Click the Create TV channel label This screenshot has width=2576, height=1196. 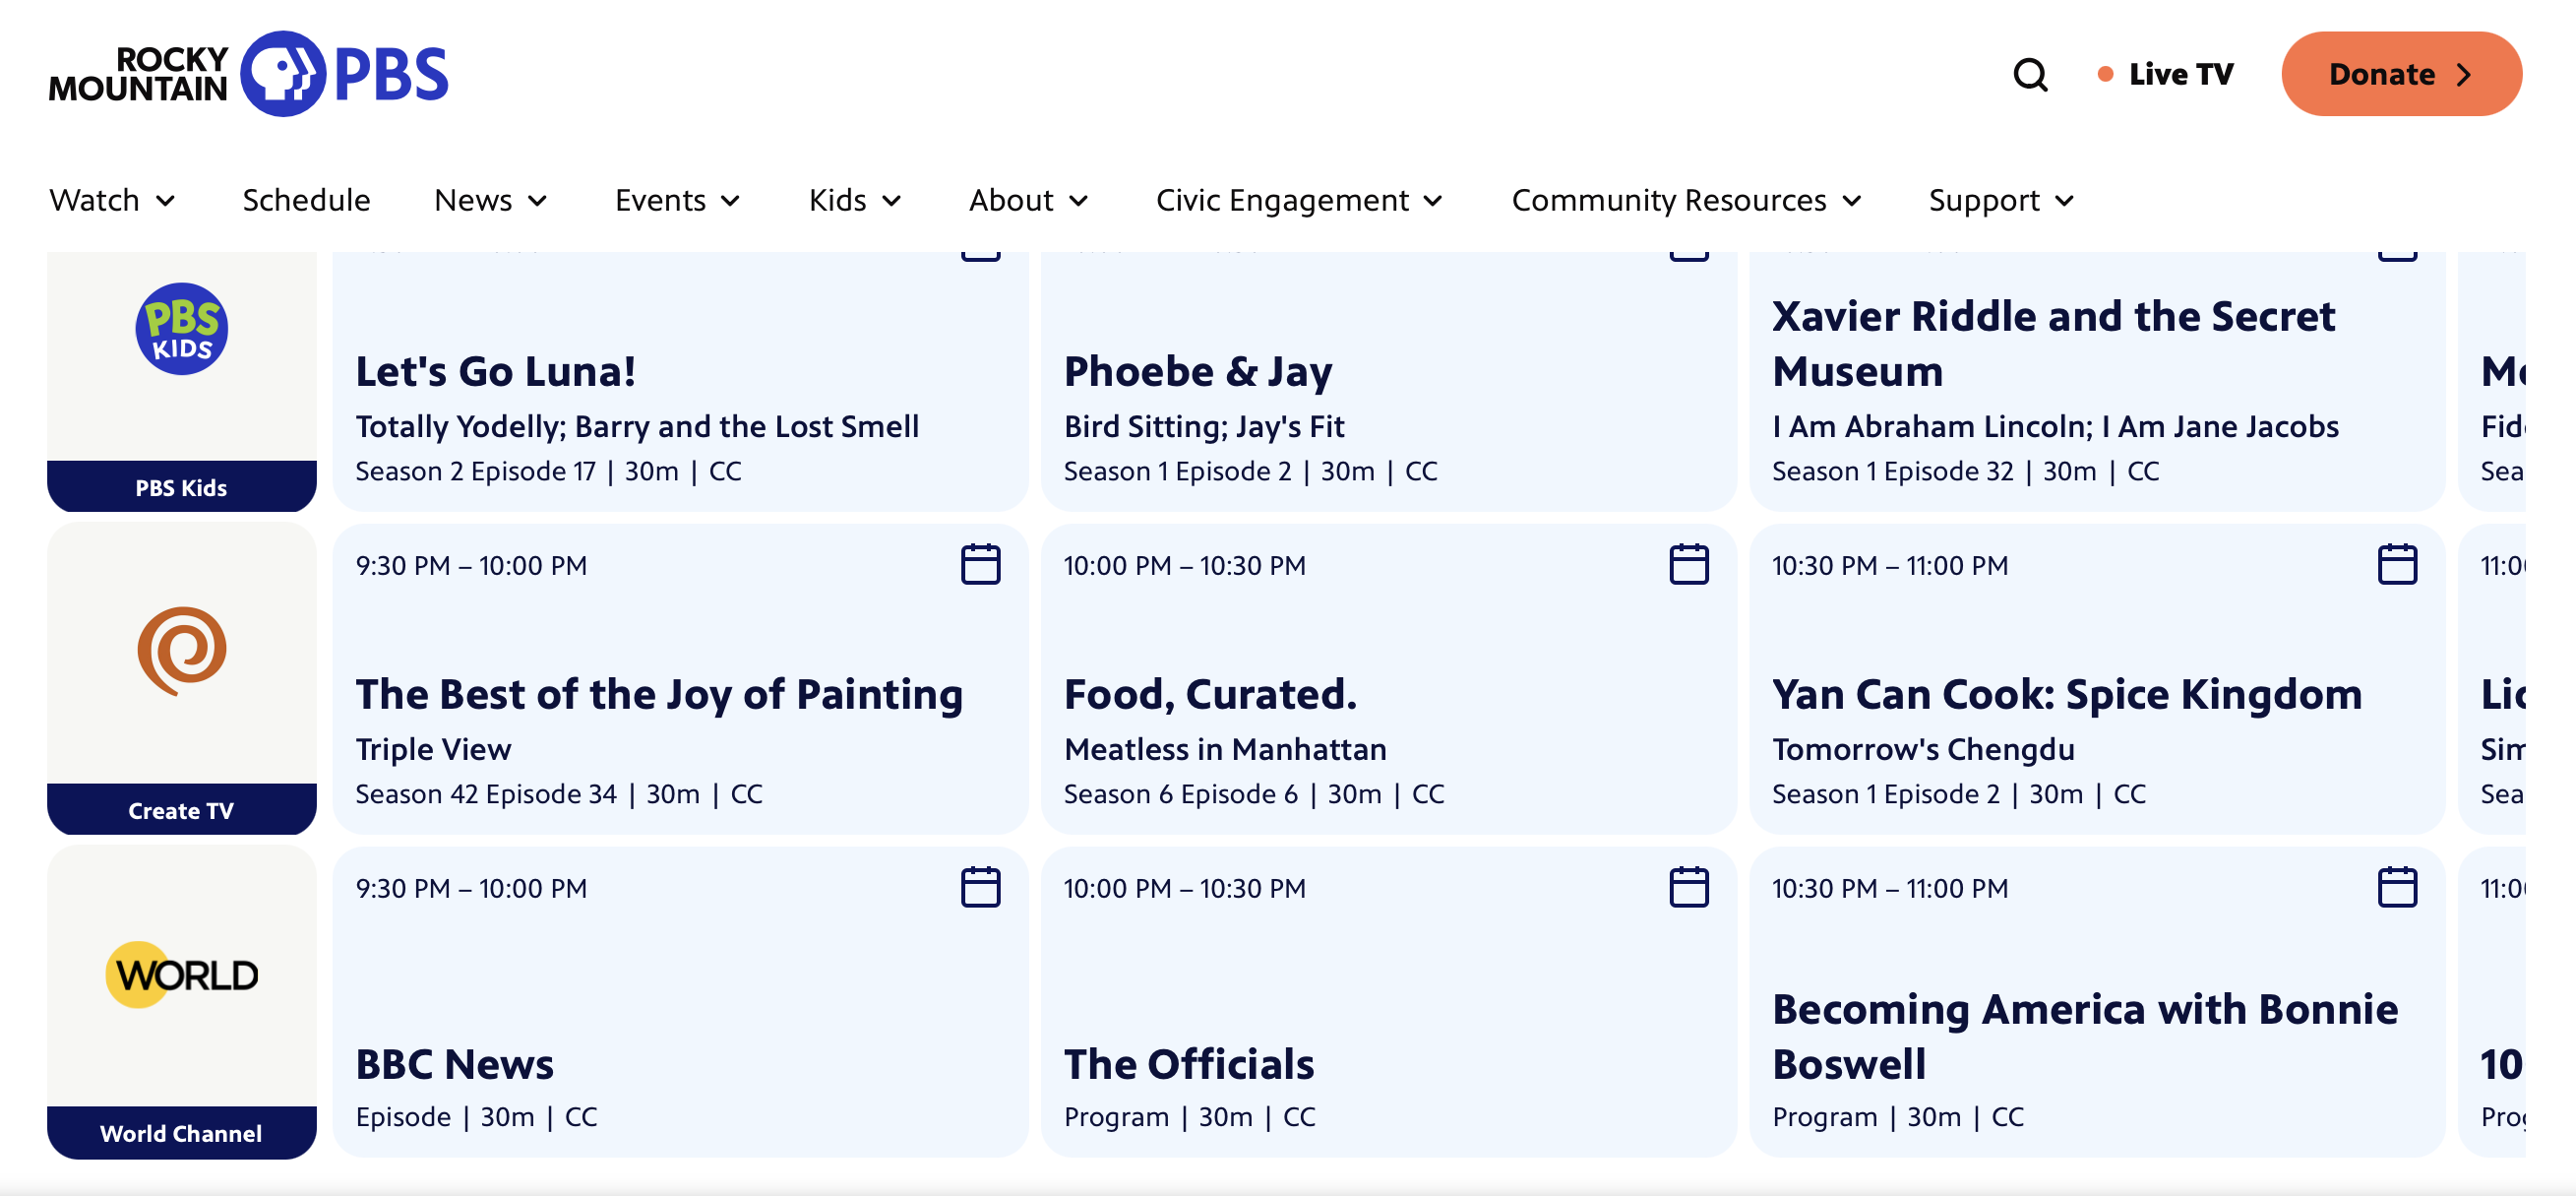point(182,810)
